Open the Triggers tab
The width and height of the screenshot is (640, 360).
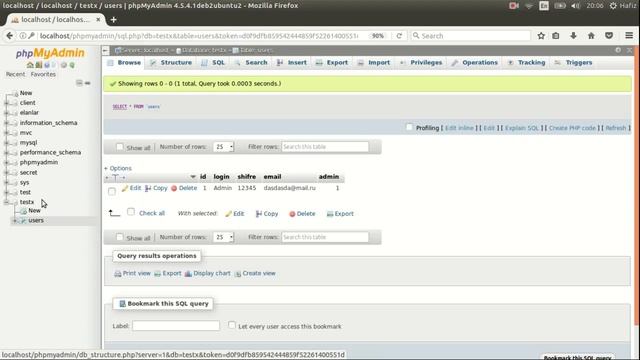[573, 62]
